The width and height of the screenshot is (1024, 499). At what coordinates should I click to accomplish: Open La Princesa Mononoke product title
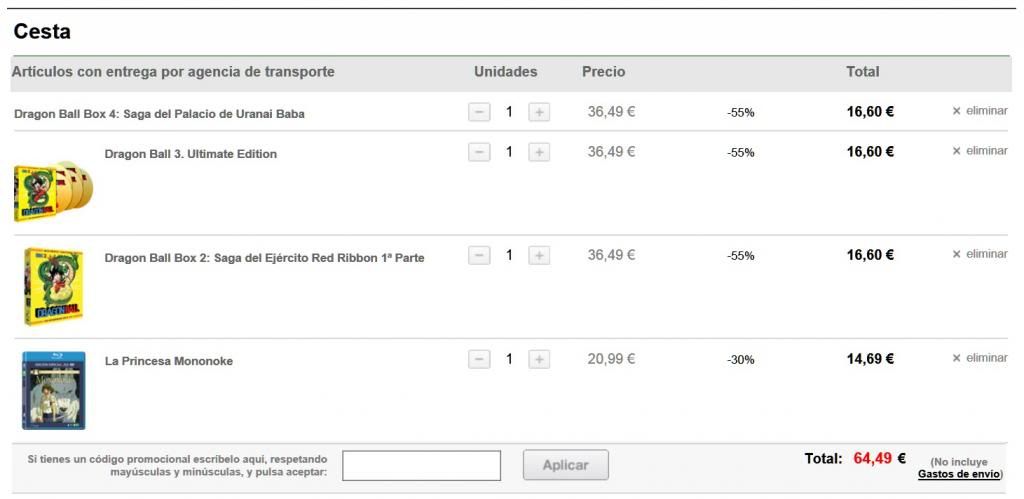168,361
